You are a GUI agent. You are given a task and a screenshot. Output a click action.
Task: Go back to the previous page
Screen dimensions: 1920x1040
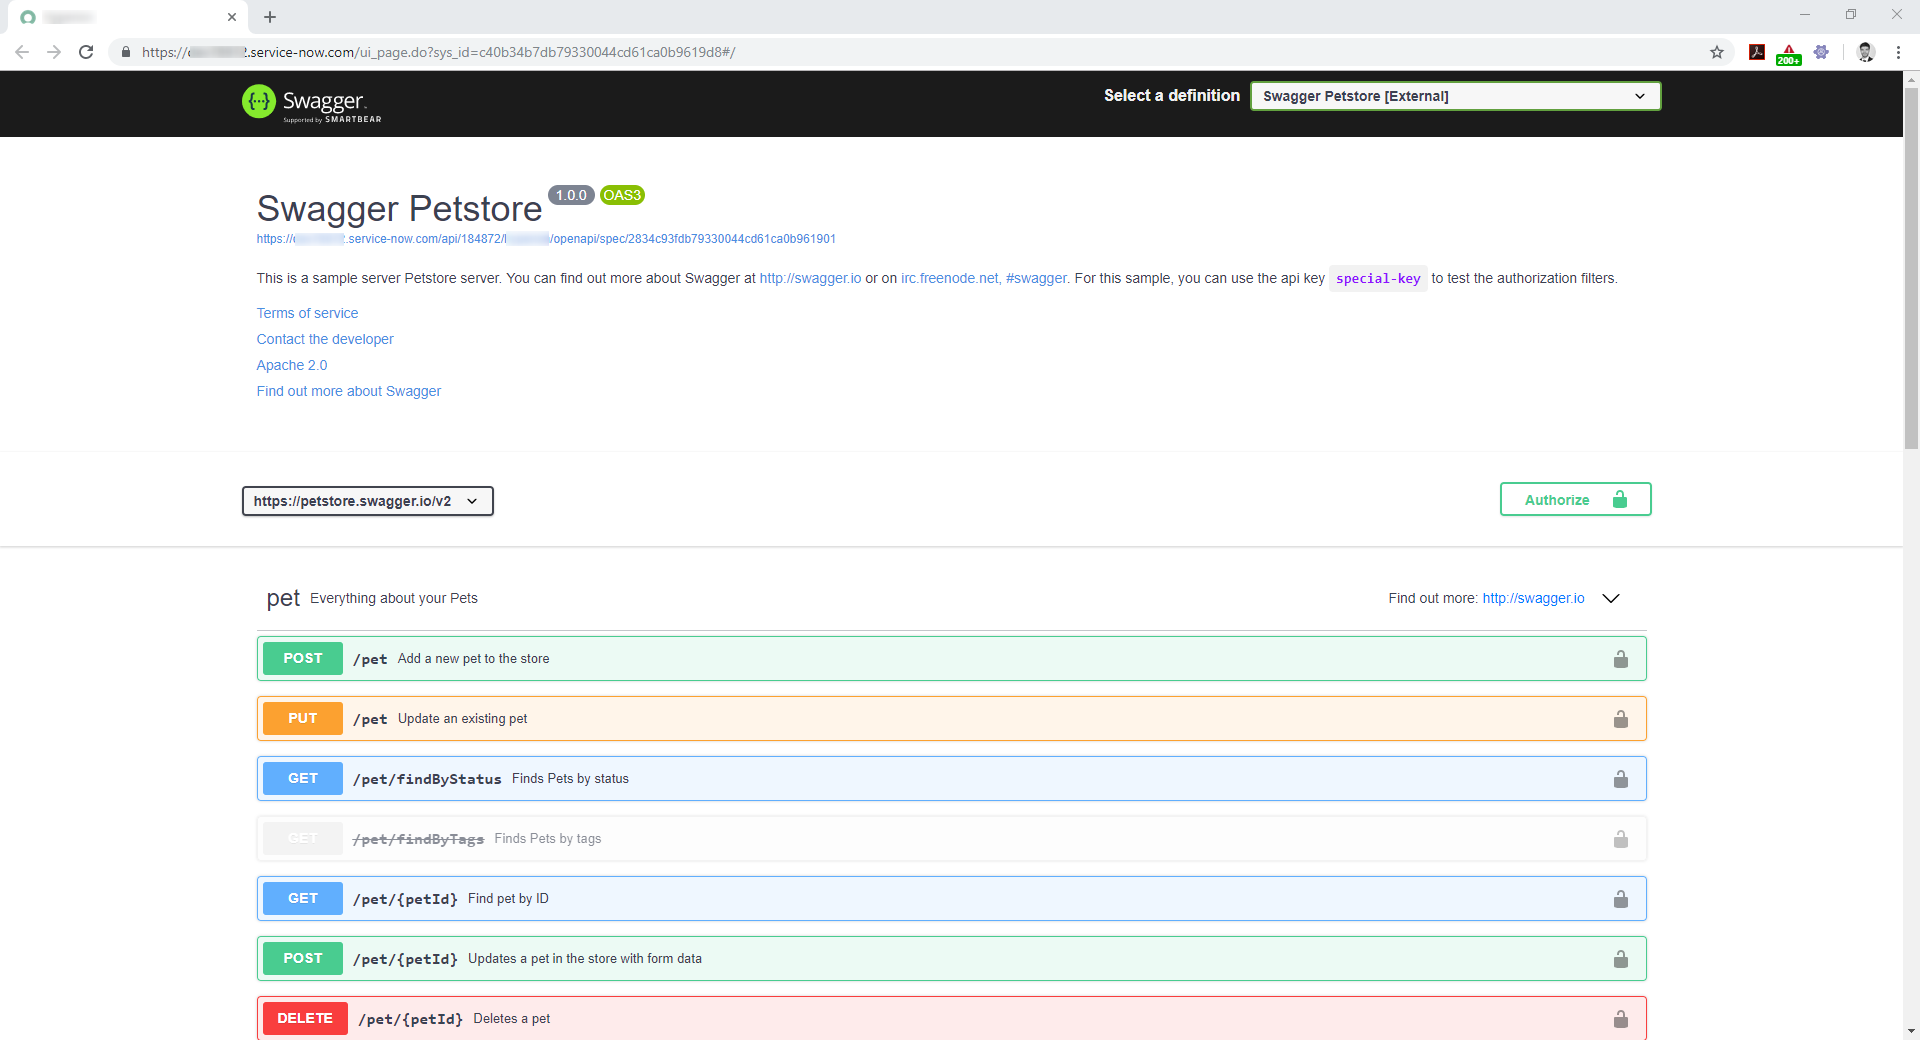tap(22, 52)
